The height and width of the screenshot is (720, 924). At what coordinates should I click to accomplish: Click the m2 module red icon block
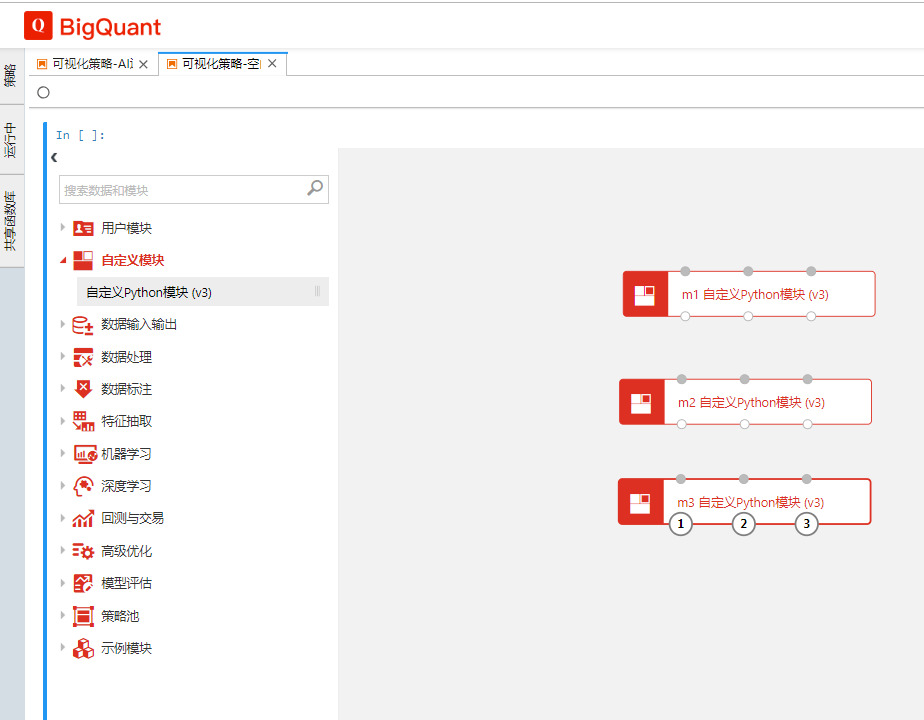point(642,402)
